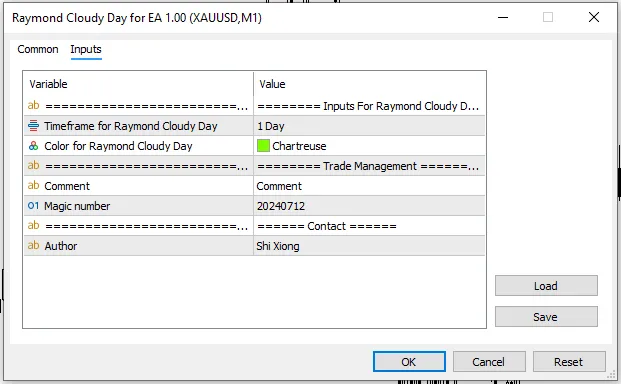621x384 pixels.
Task: Select the 'Color for Raymond Cloudy Day' variable
Action: tap(118, 146)
